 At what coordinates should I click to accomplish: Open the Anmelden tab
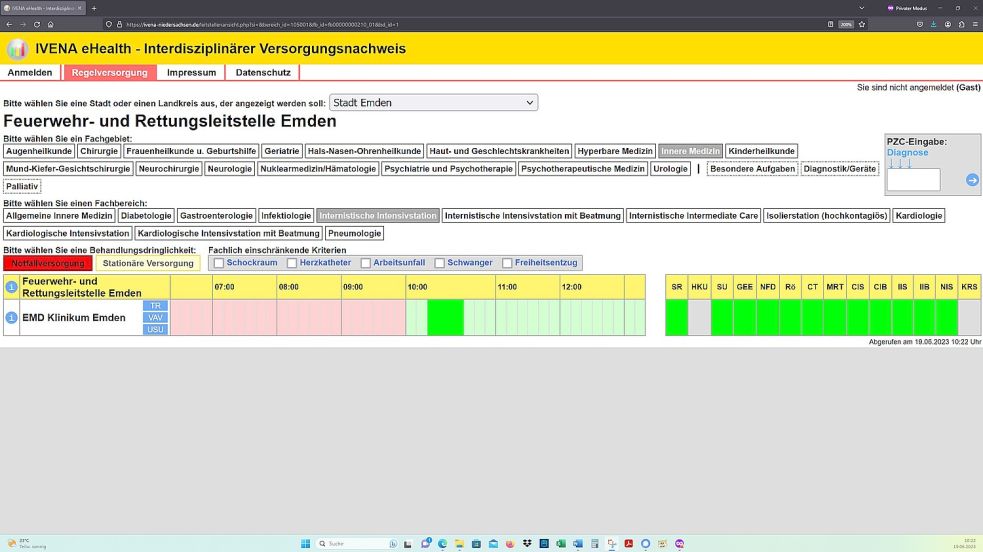(30, 73)
